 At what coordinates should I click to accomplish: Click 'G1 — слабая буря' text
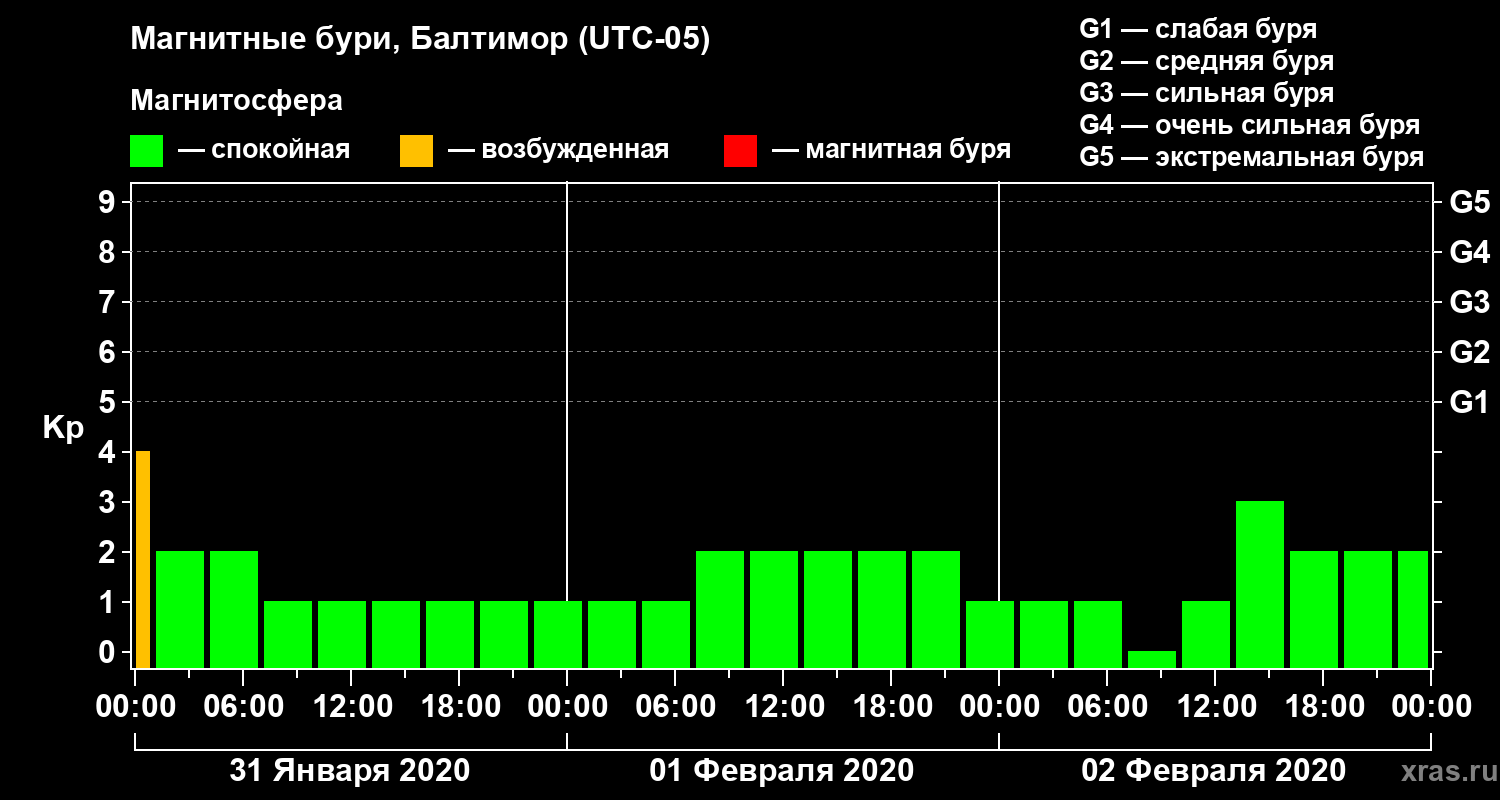point(1198,29)
